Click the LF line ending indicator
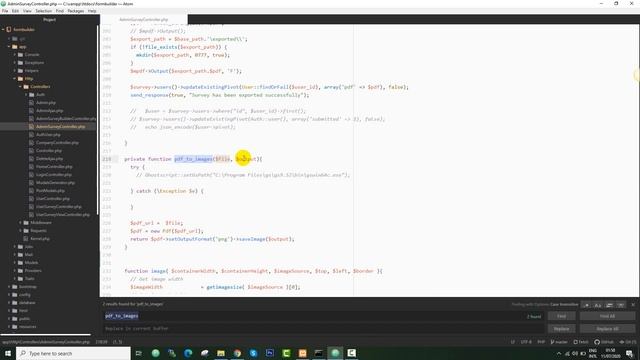This screenshot has width=640, height=360. point(512,342)
